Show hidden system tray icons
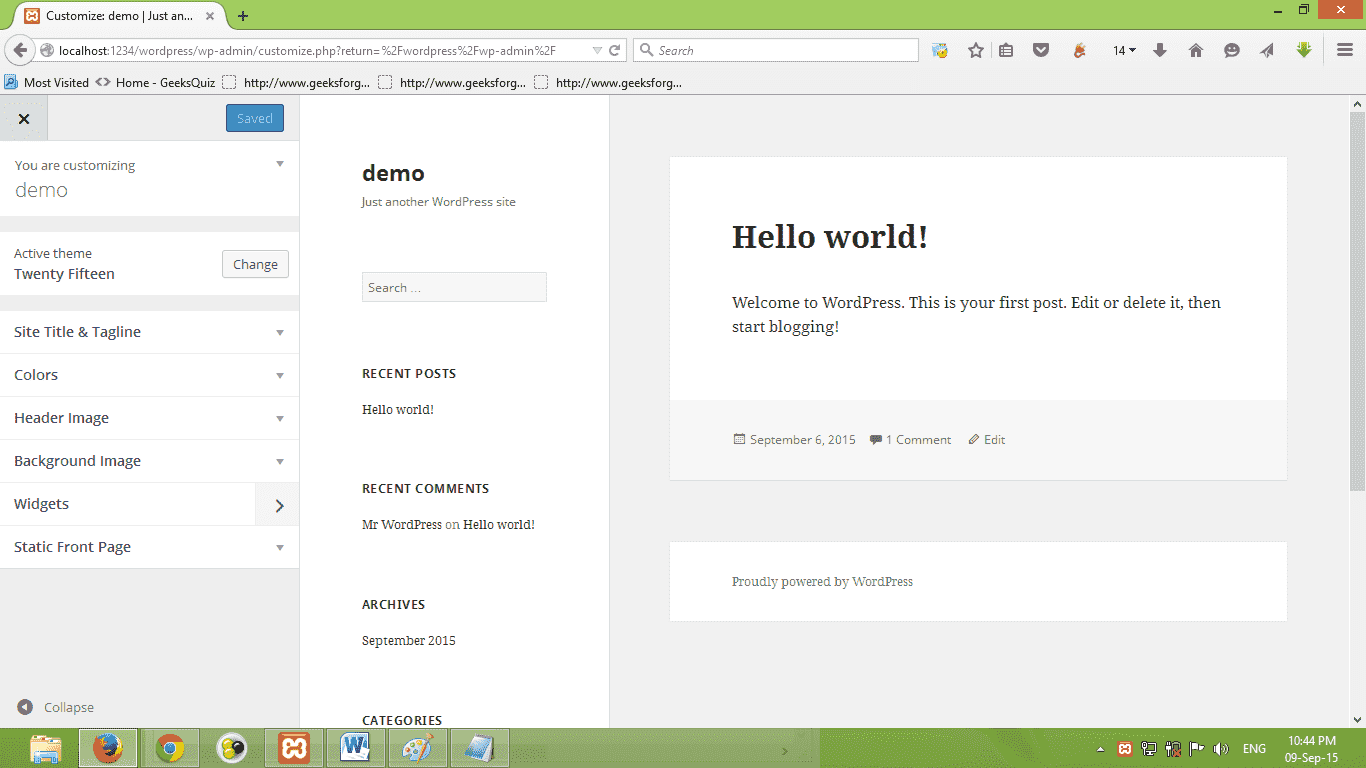 (x=1101, y=749)
